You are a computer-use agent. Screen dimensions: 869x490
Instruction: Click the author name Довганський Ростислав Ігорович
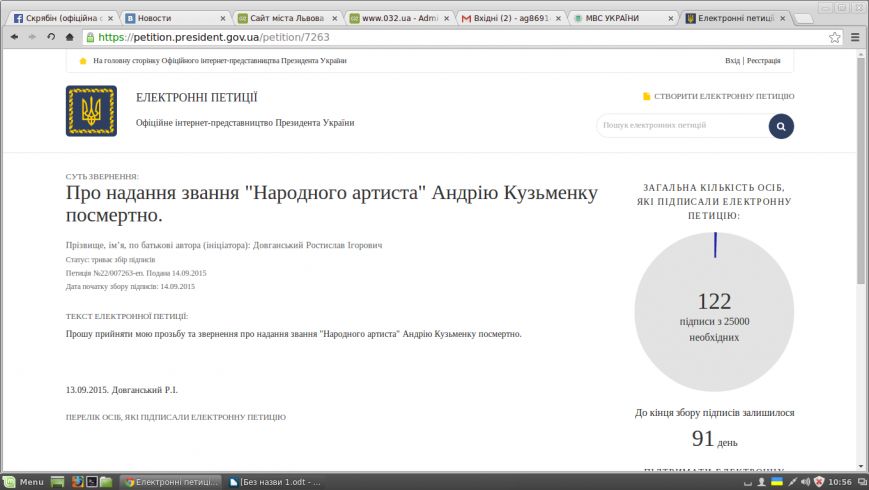318,245
